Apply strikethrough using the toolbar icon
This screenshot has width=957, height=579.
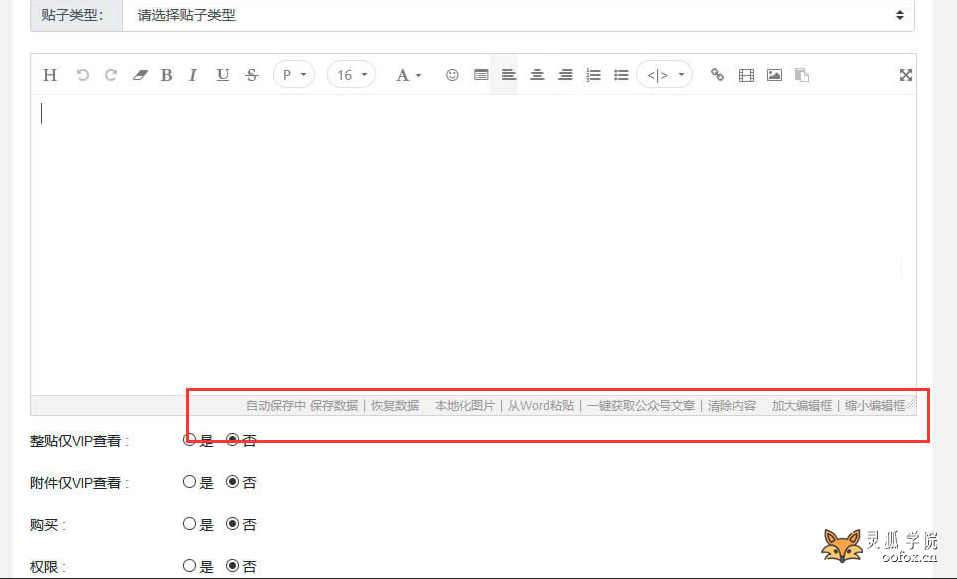click(251, 75)
